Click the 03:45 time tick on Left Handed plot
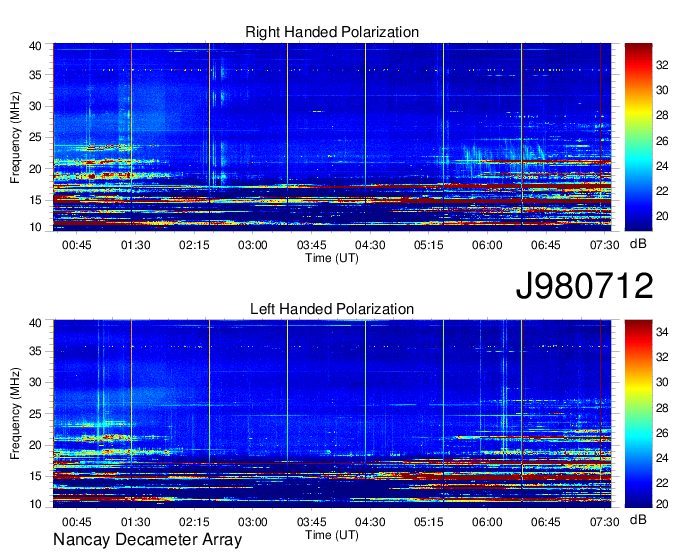The width and height of the screenshot is (680, 552). pos(311,522)
